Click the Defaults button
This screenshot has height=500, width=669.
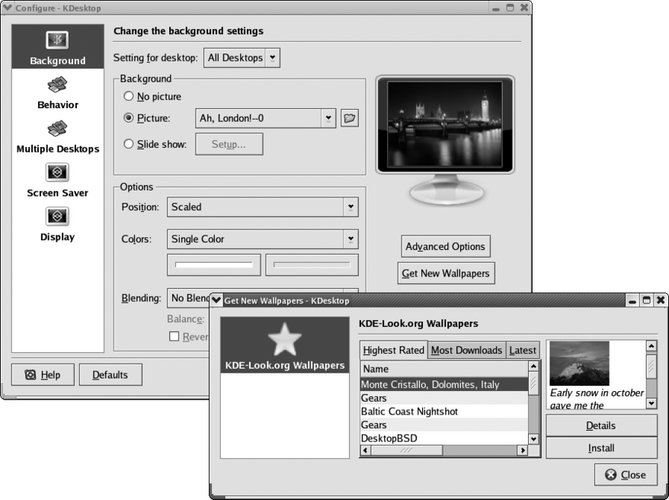click(x=111, y=375)
